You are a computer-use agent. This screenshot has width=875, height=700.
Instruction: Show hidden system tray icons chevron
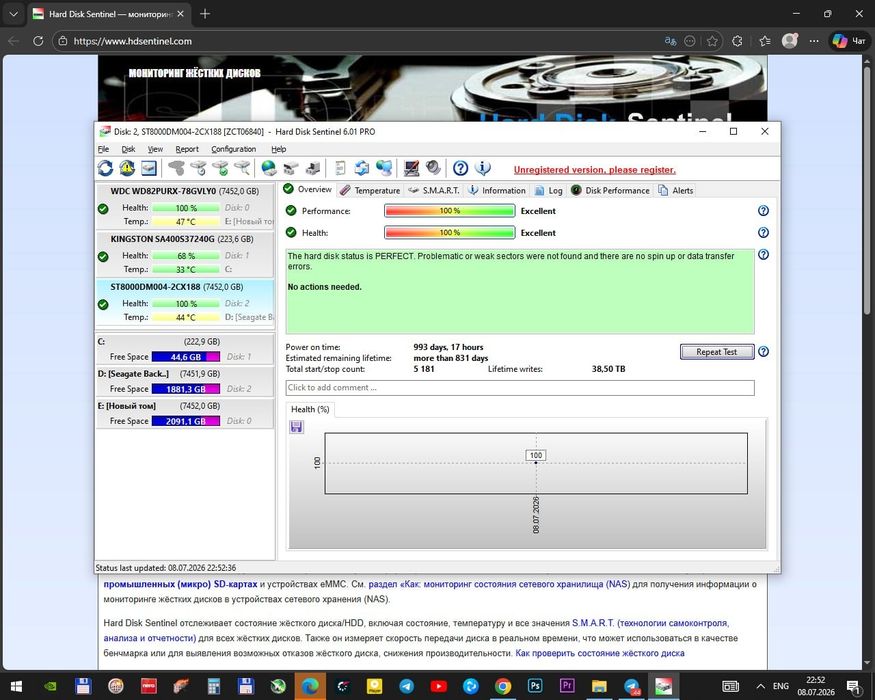click(x=760, y=686)
